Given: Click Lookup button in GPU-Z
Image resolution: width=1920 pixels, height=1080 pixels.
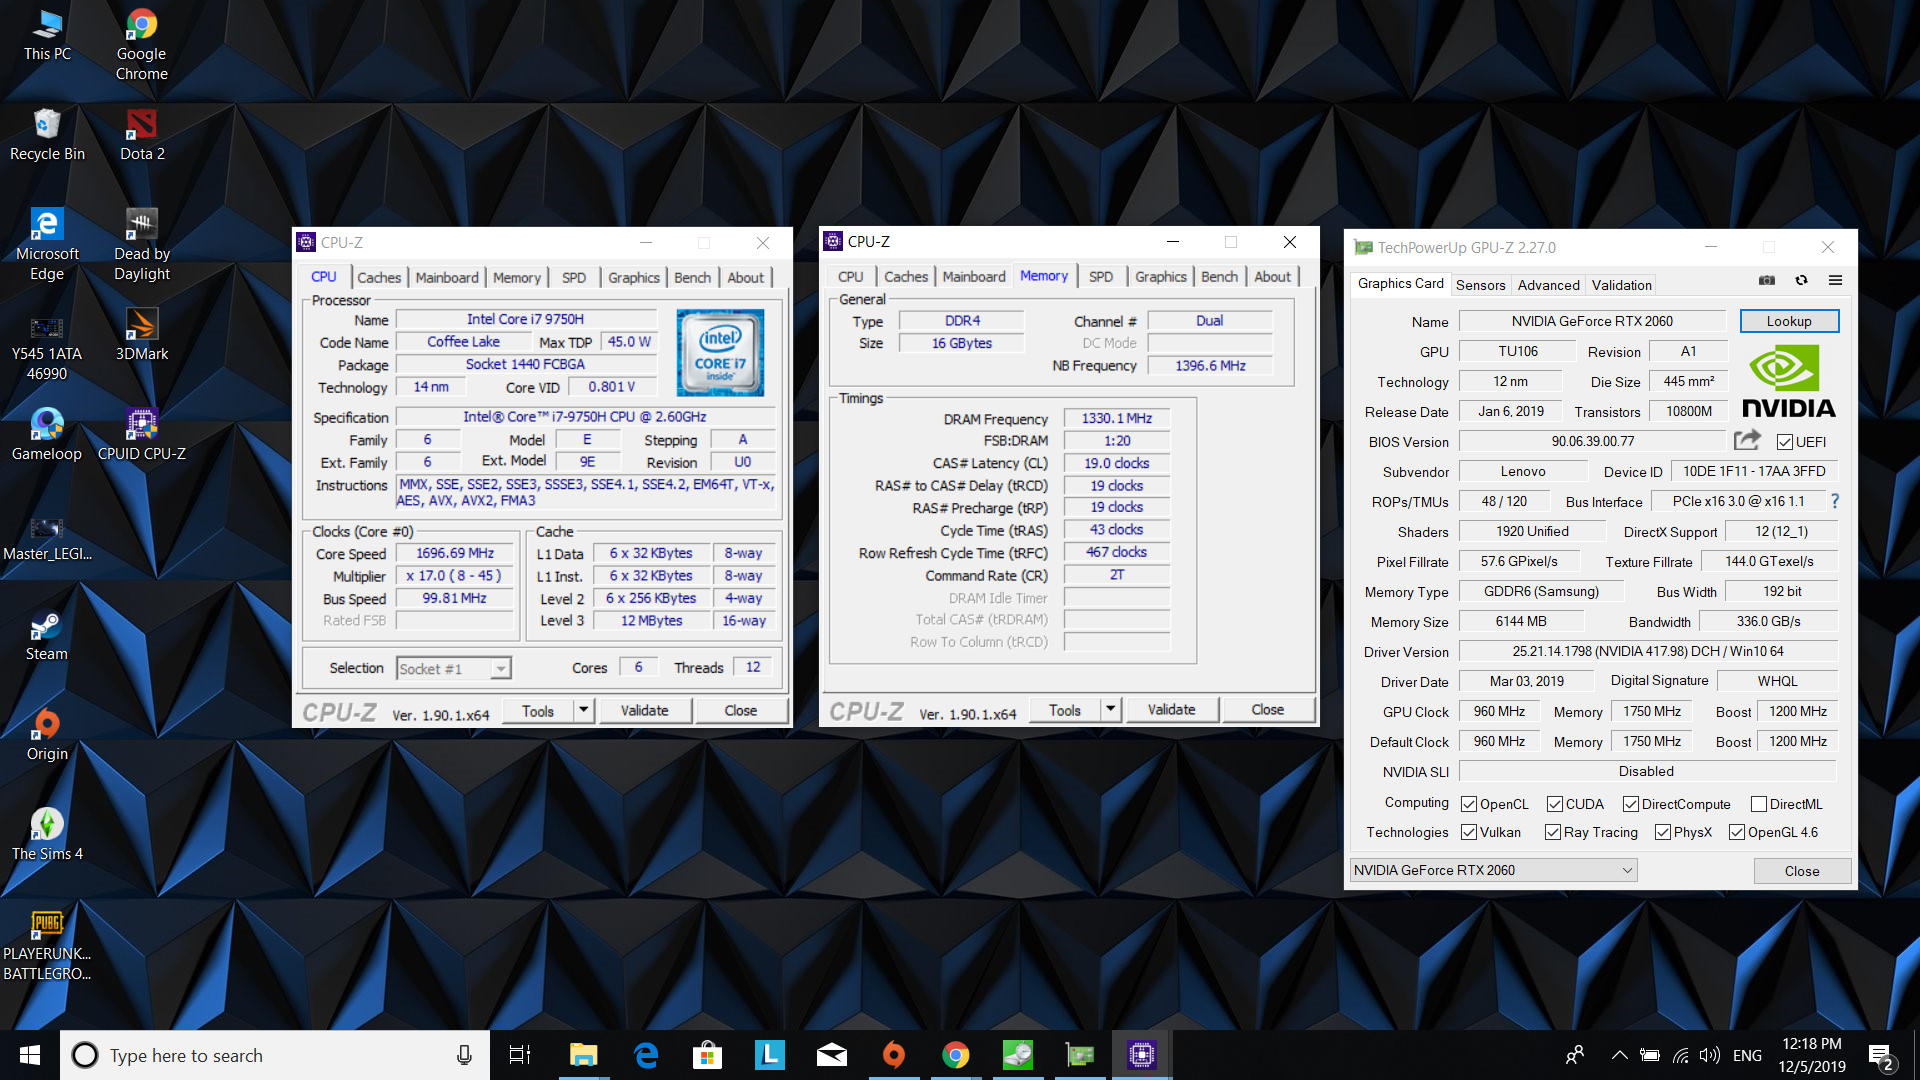Looking at the screenshot, I should pos(1789,321).
